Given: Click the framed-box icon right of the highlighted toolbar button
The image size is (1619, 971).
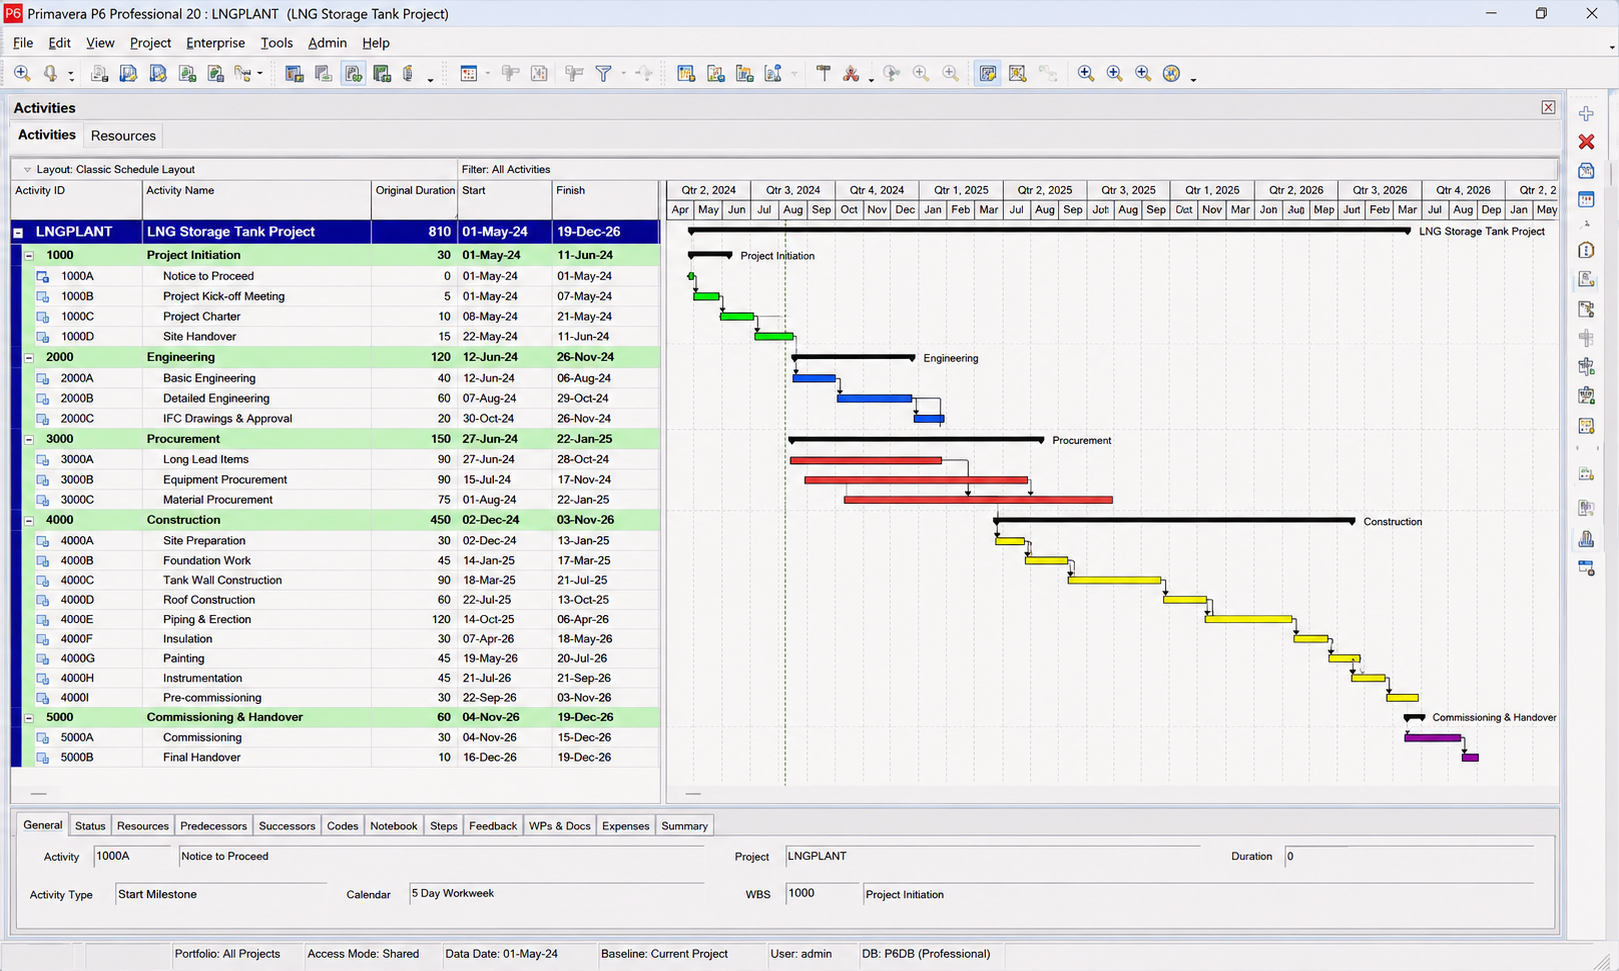Looking at the screenshot, I should pos(1017,73).
